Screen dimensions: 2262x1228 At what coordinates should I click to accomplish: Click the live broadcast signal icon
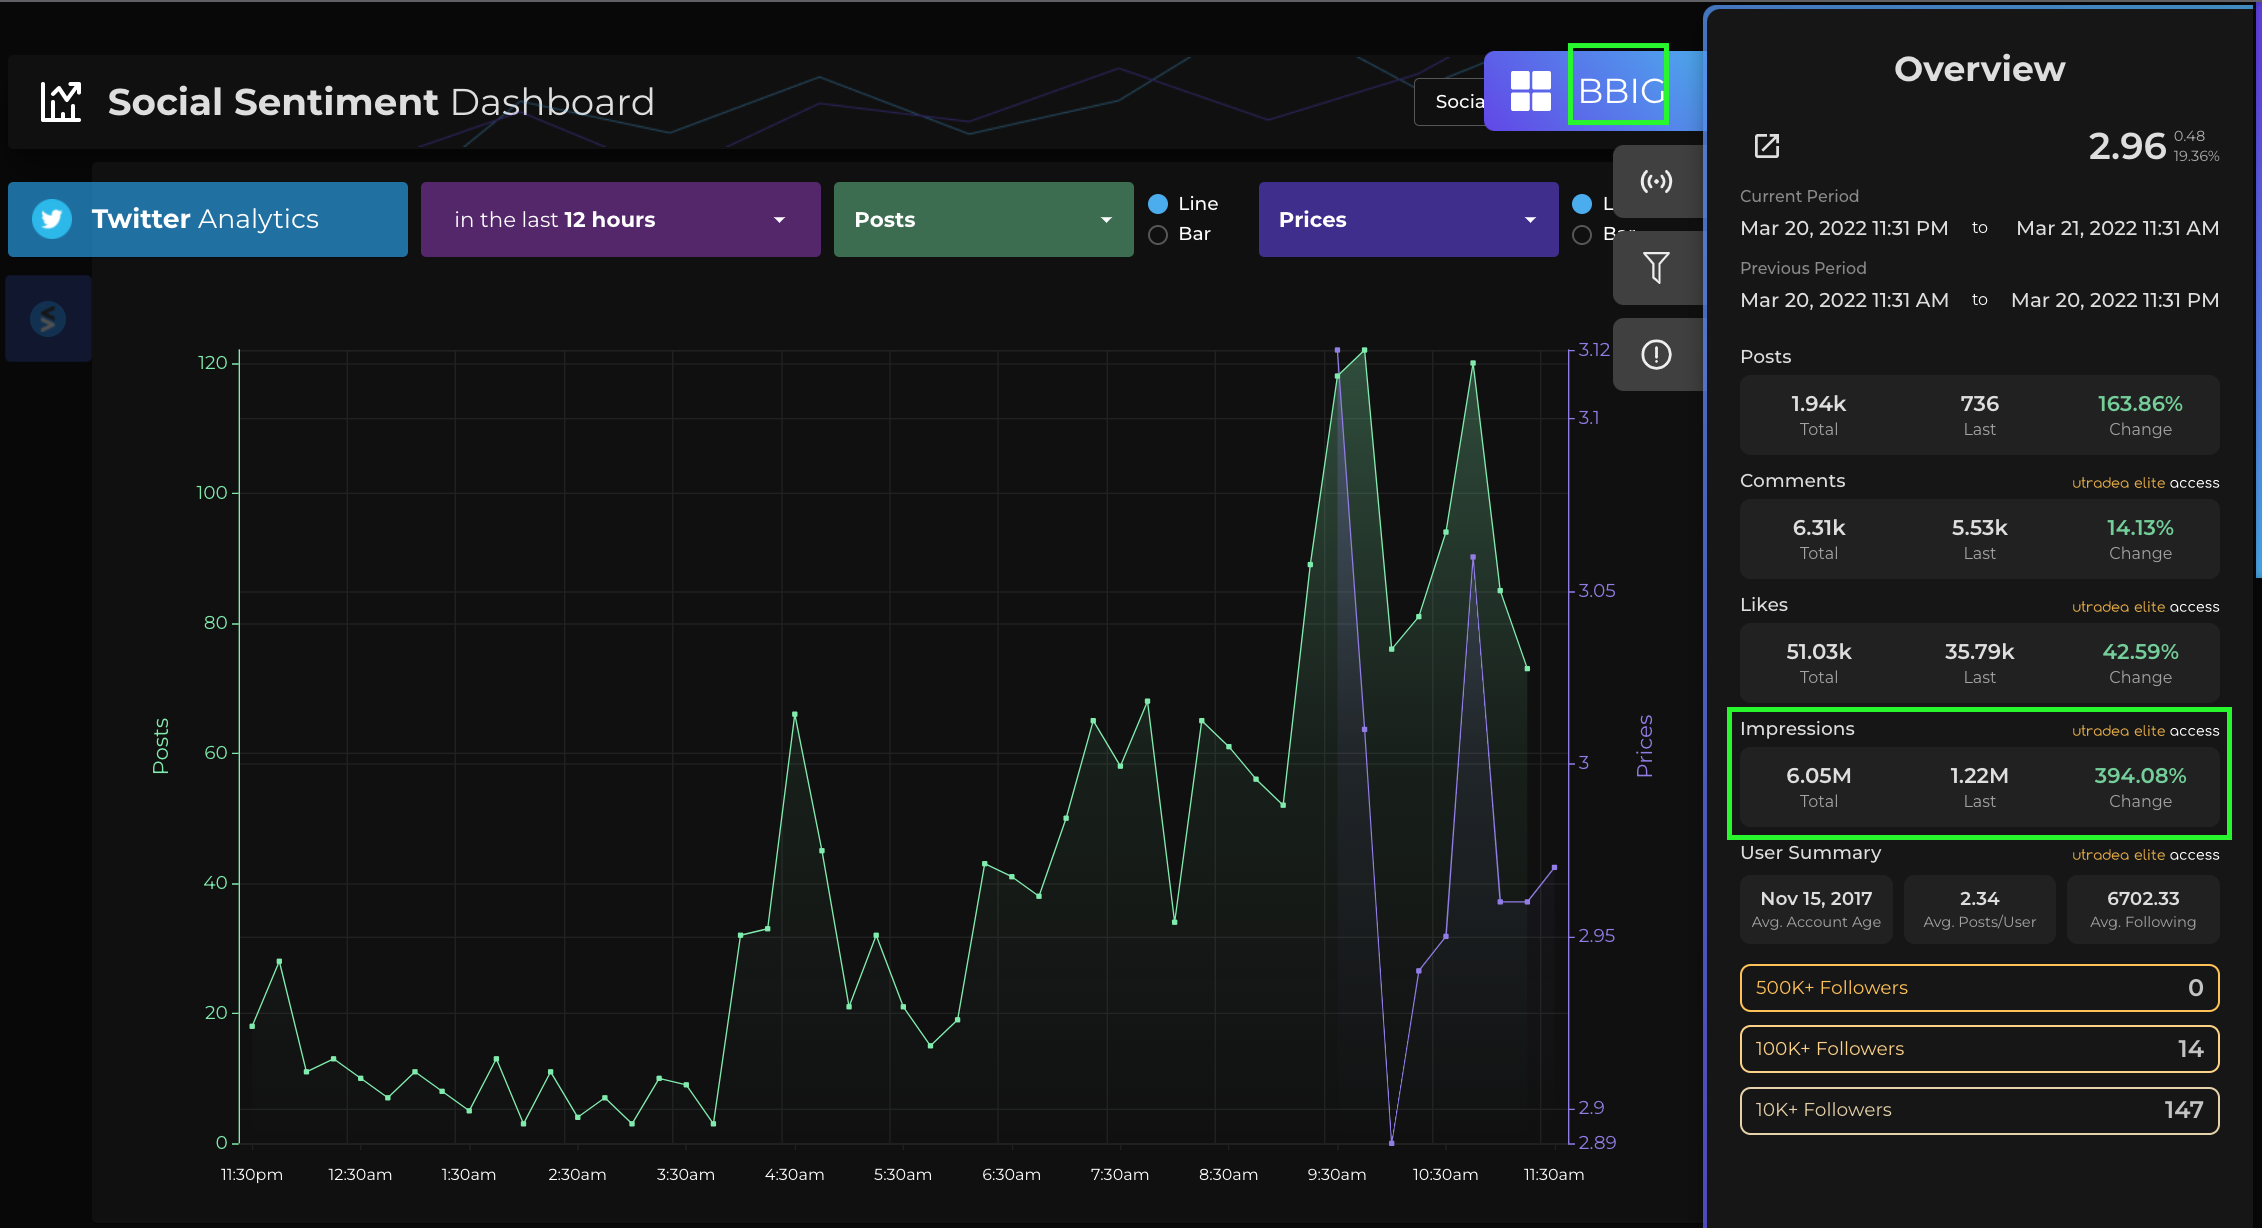tap(1656, 181)
